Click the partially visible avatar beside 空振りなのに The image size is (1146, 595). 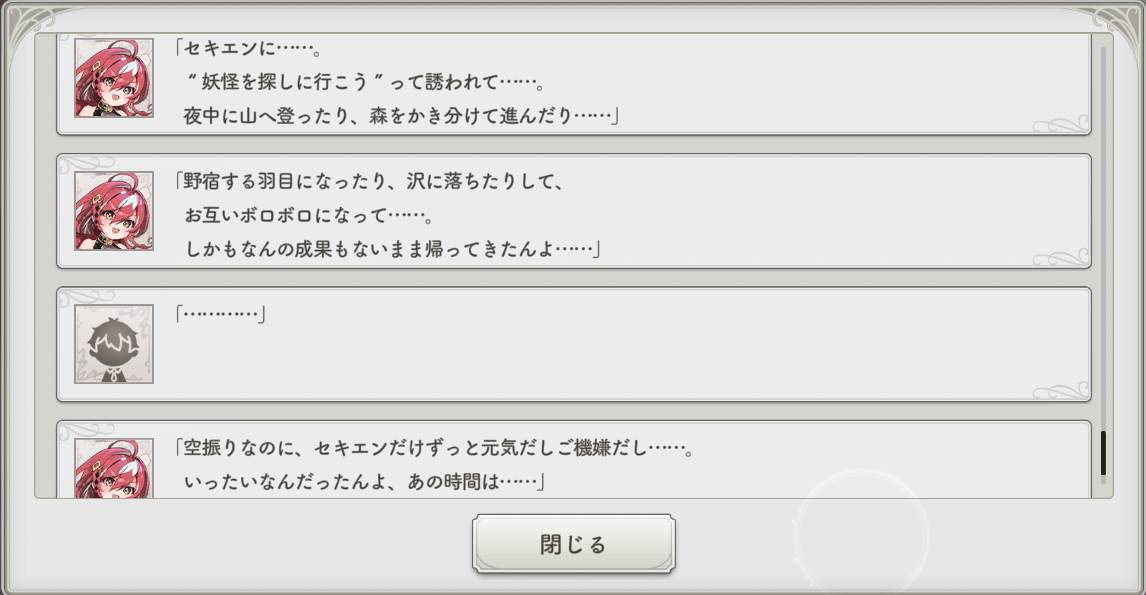[x=114, y=468]
